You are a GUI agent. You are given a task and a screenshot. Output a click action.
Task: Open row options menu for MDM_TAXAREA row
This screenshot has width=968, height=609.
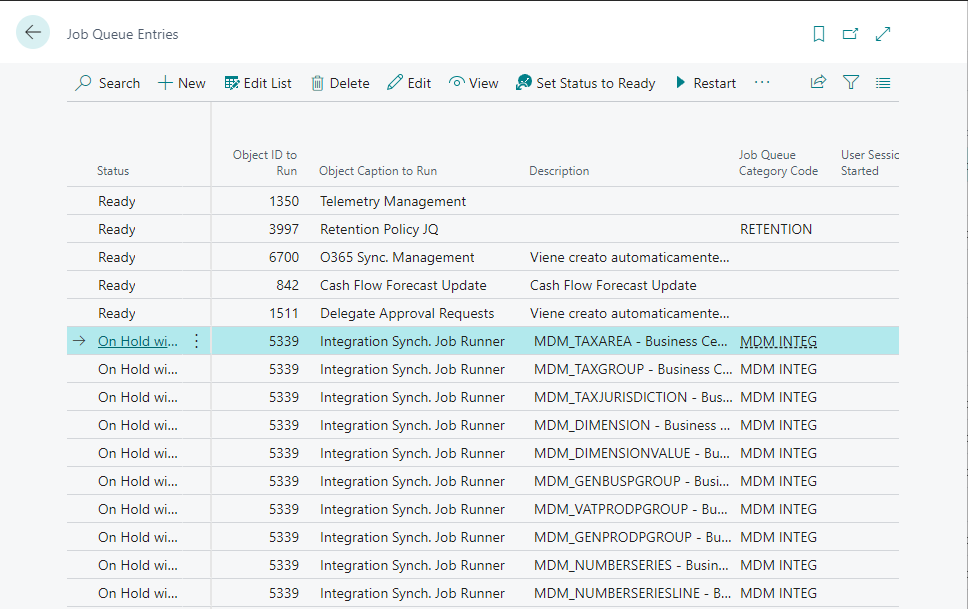tap(196, 341)
